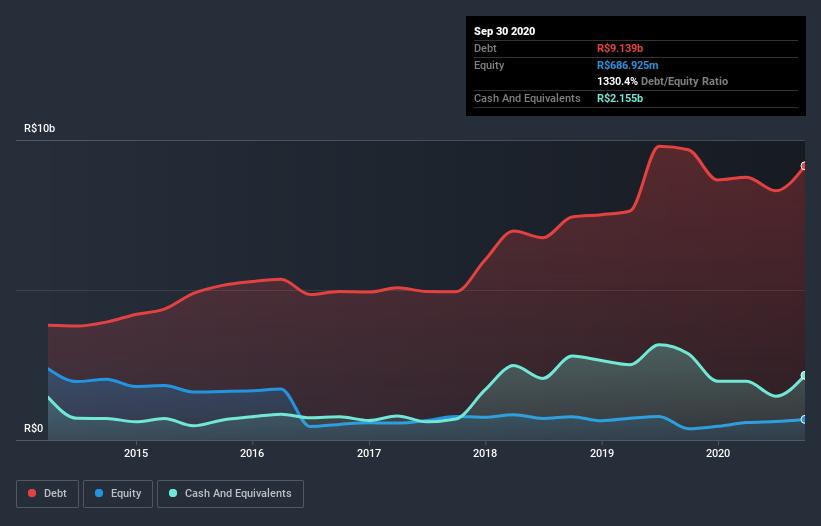
Task: Click the red dot in Debt legend
Action: 32,493
